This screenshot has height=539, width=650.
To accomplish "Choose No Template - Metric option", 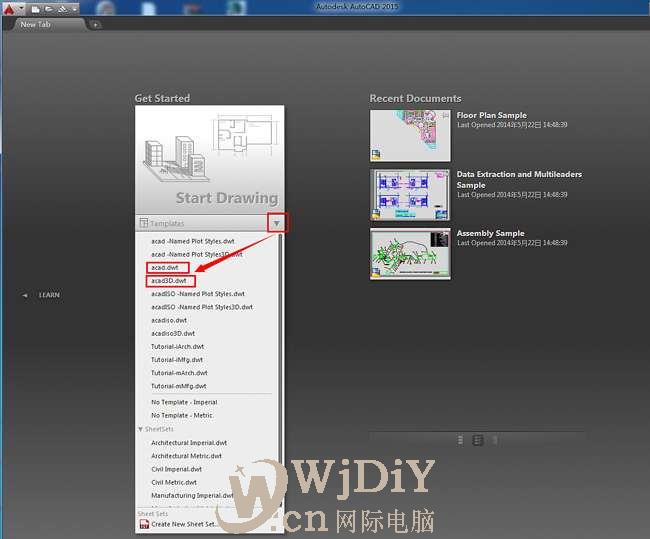I will (x=182, y=415).
